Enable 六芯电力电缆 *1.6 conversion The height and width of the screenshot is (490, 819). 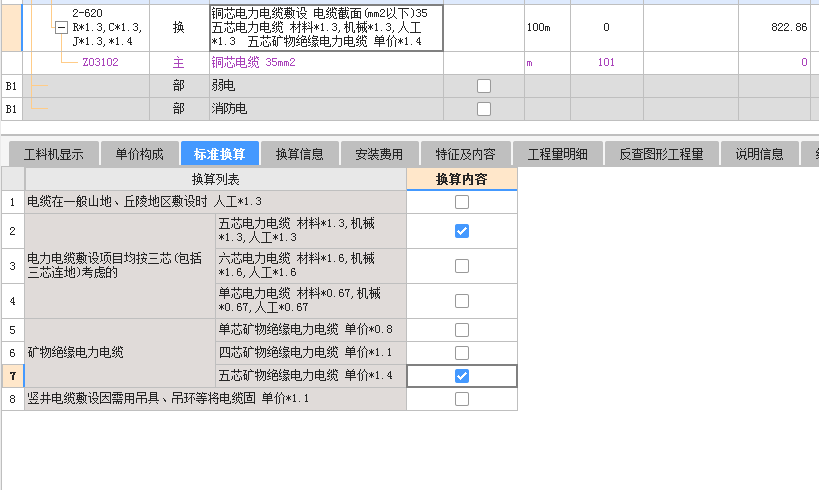click(461, 266)
